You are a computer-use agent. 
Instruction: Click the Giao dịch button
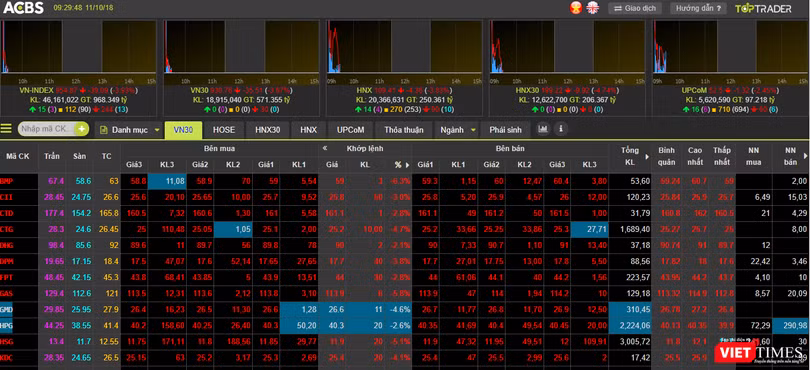635,8
